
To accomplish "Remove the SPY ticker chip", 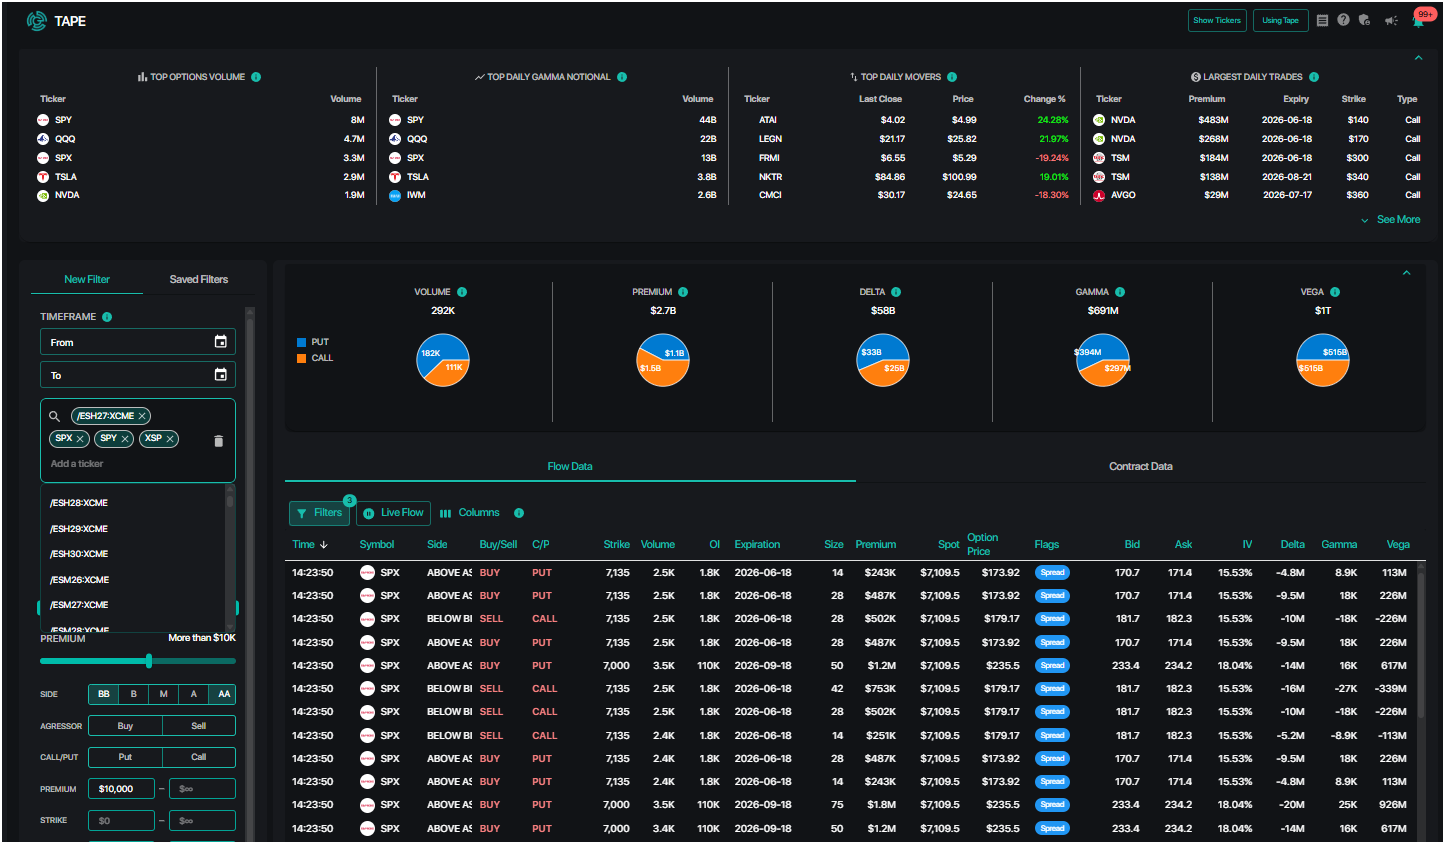I will tap(125, 439).
